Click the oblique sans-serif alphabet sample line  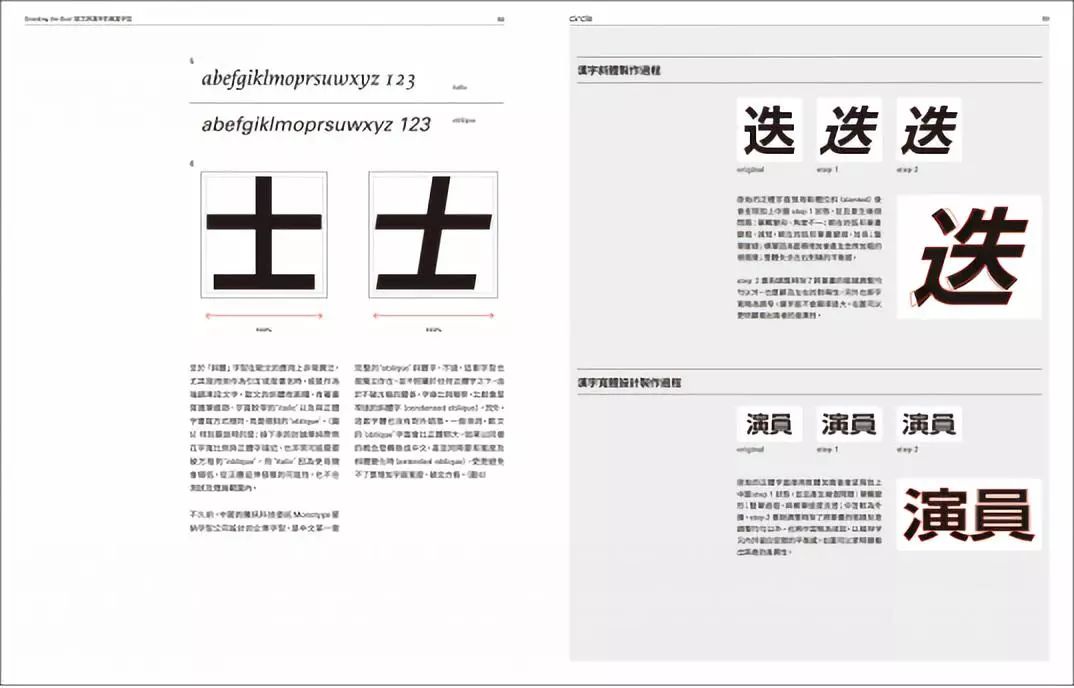coord(316,125)
